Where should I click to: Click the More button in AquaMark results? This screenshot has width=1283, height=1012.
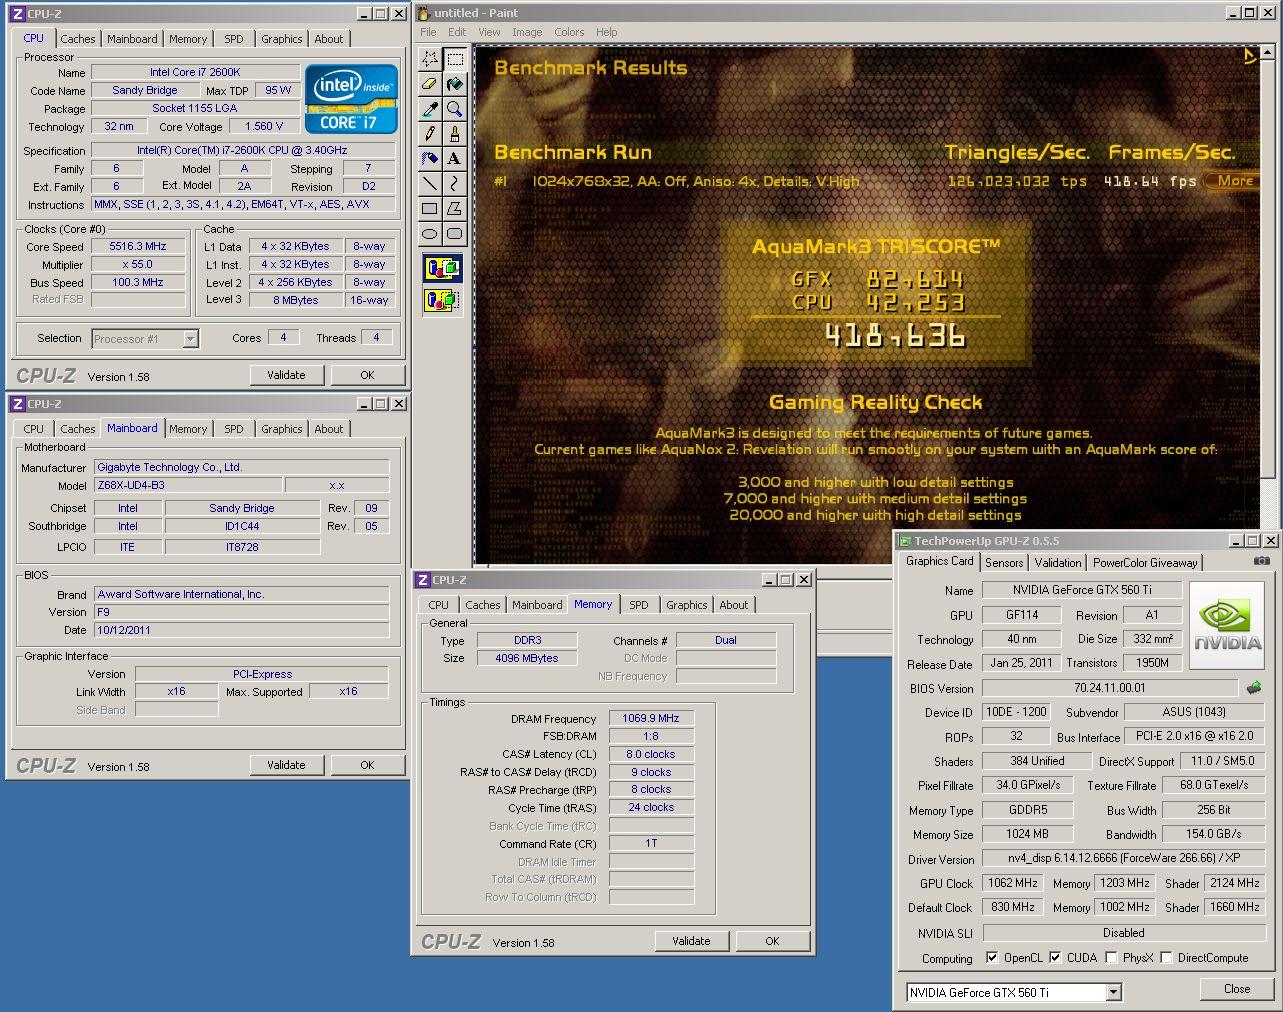point(1233,181)
